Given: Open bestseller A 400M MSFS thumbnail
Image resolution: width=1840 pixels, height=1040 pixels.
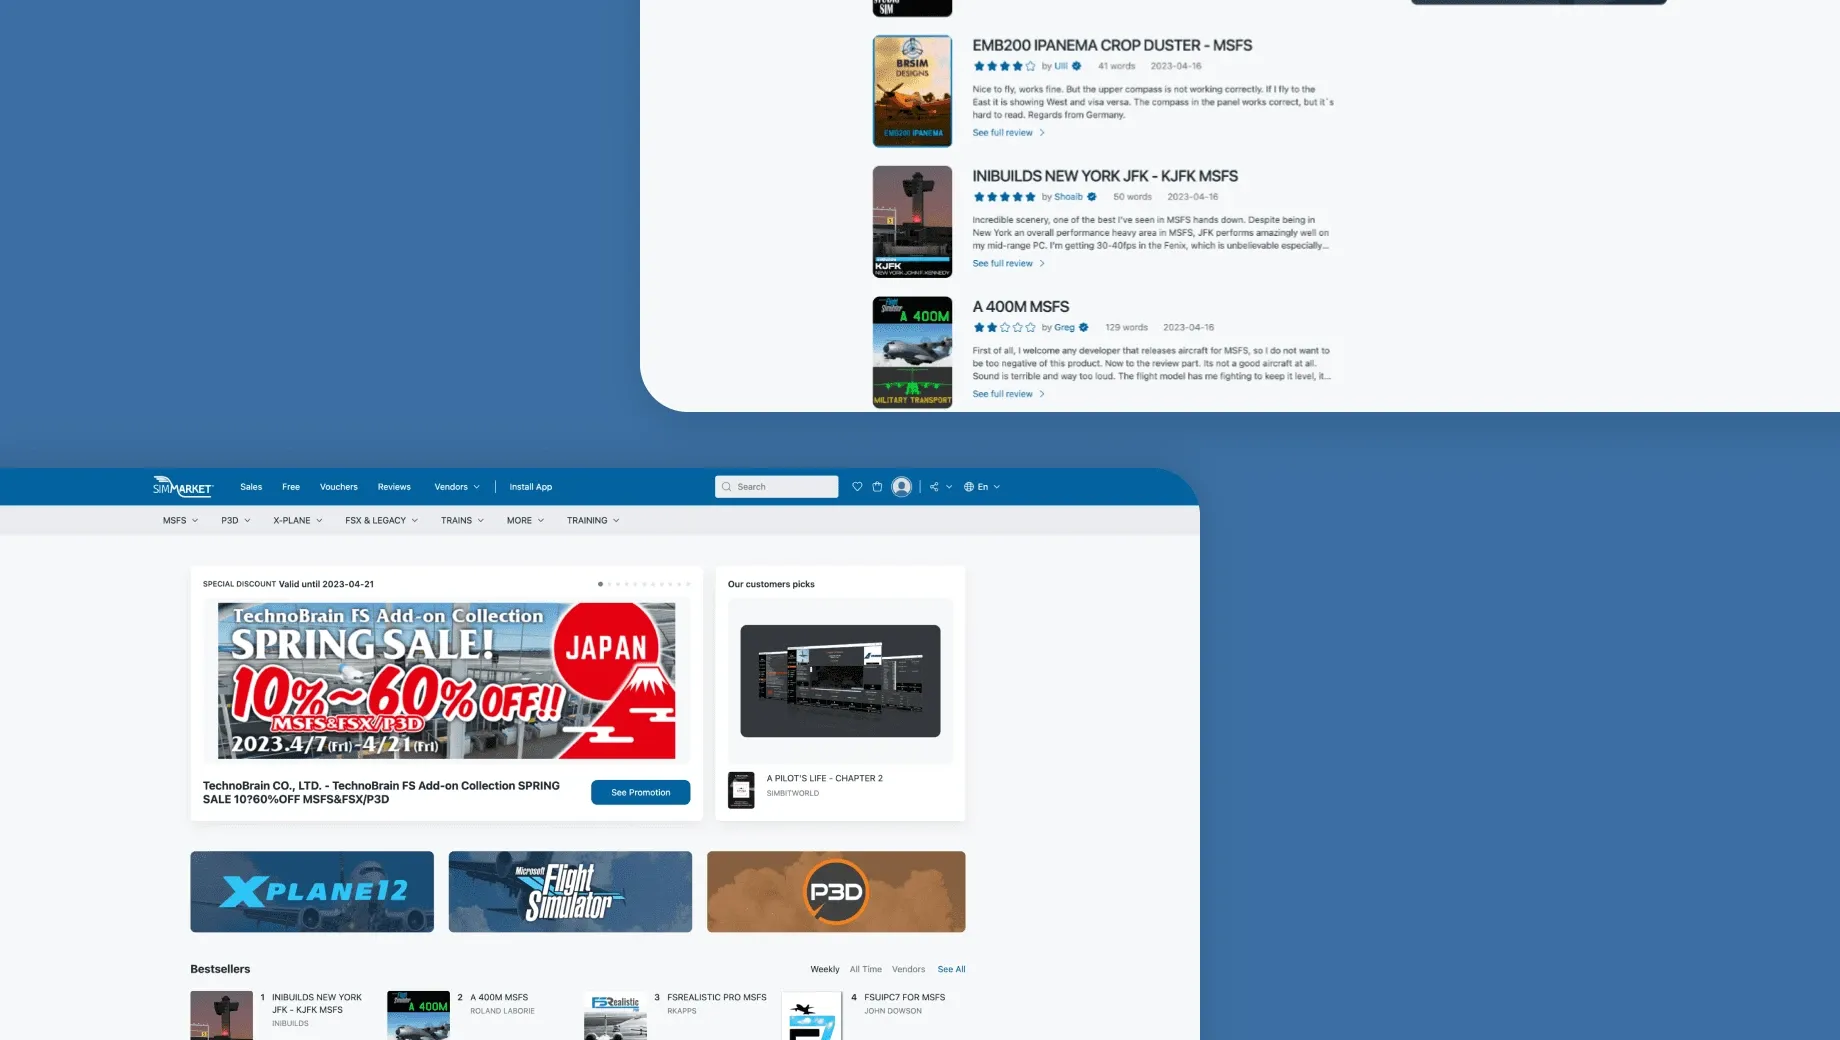Looking at the screenshot, I should pos(418,1015).
